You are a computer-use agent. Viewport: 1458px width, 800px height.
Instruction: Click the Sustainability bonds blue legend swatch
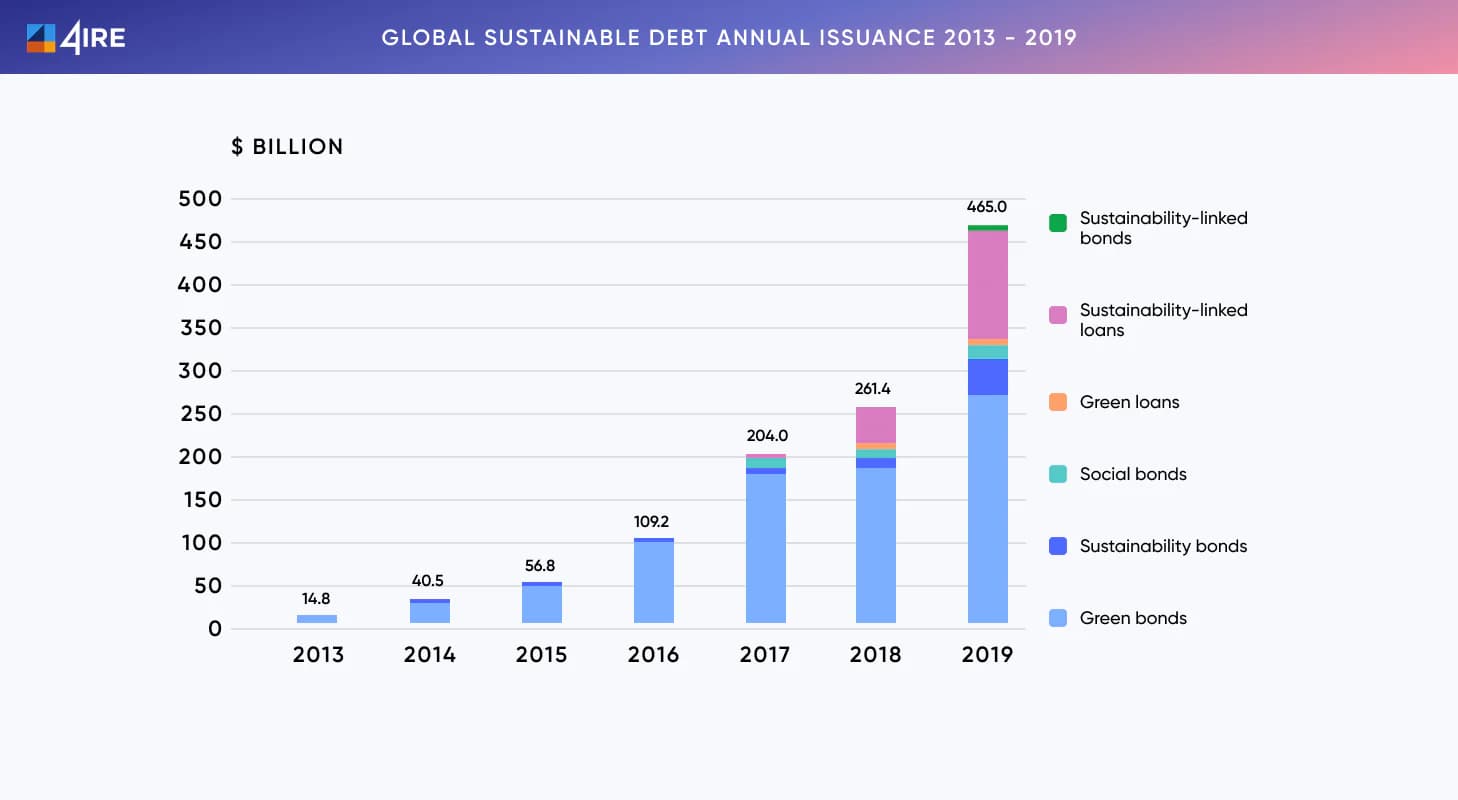(x=1058, y=546)
